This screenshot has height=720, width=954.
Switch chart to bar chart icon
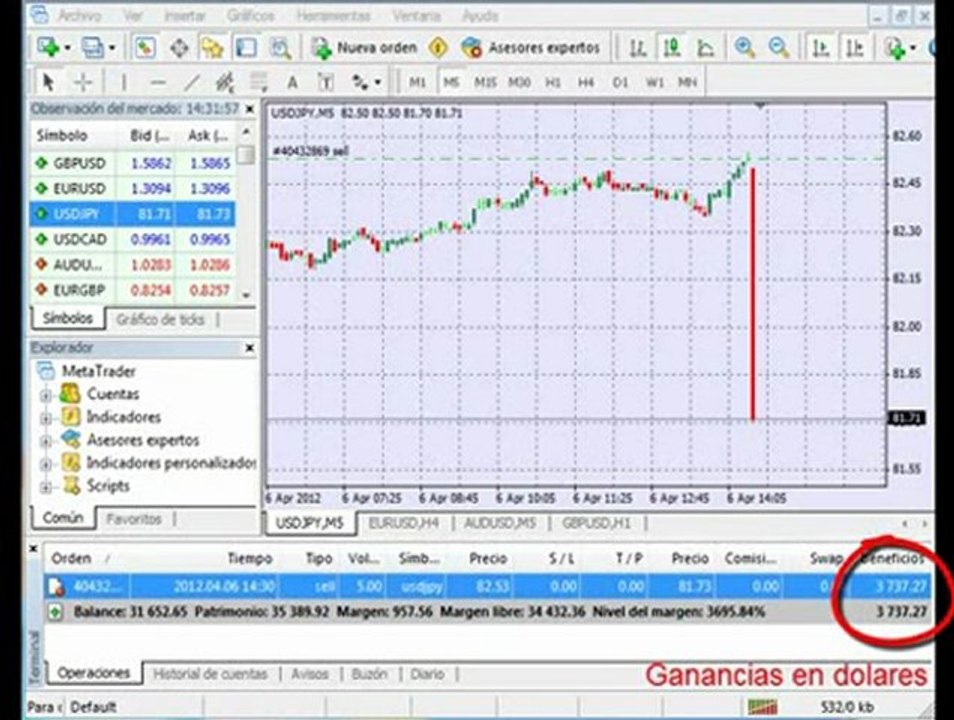tap(638, 47)
